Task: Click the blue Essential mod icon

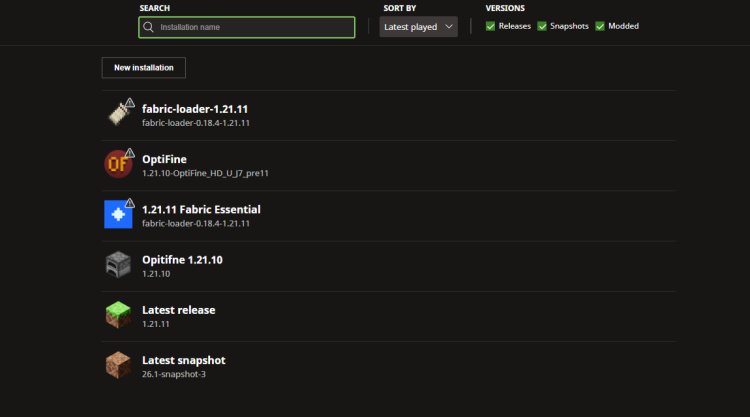Action: tap(117, 214)
